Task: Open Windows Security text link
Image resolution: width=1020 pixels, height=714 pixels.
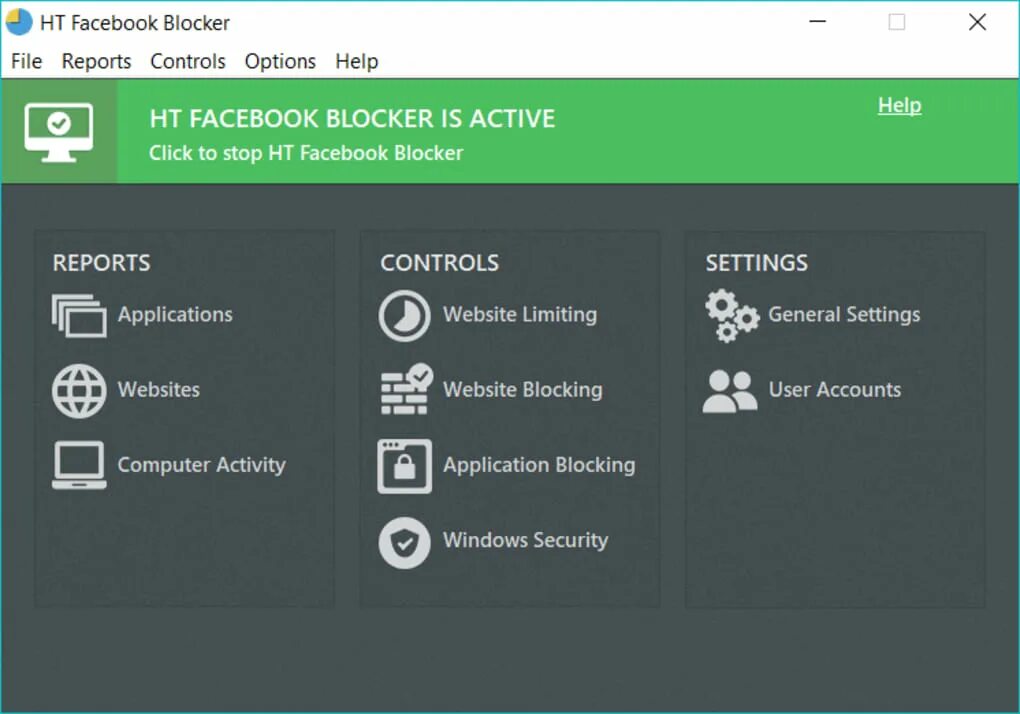Action: coord(526,540)
